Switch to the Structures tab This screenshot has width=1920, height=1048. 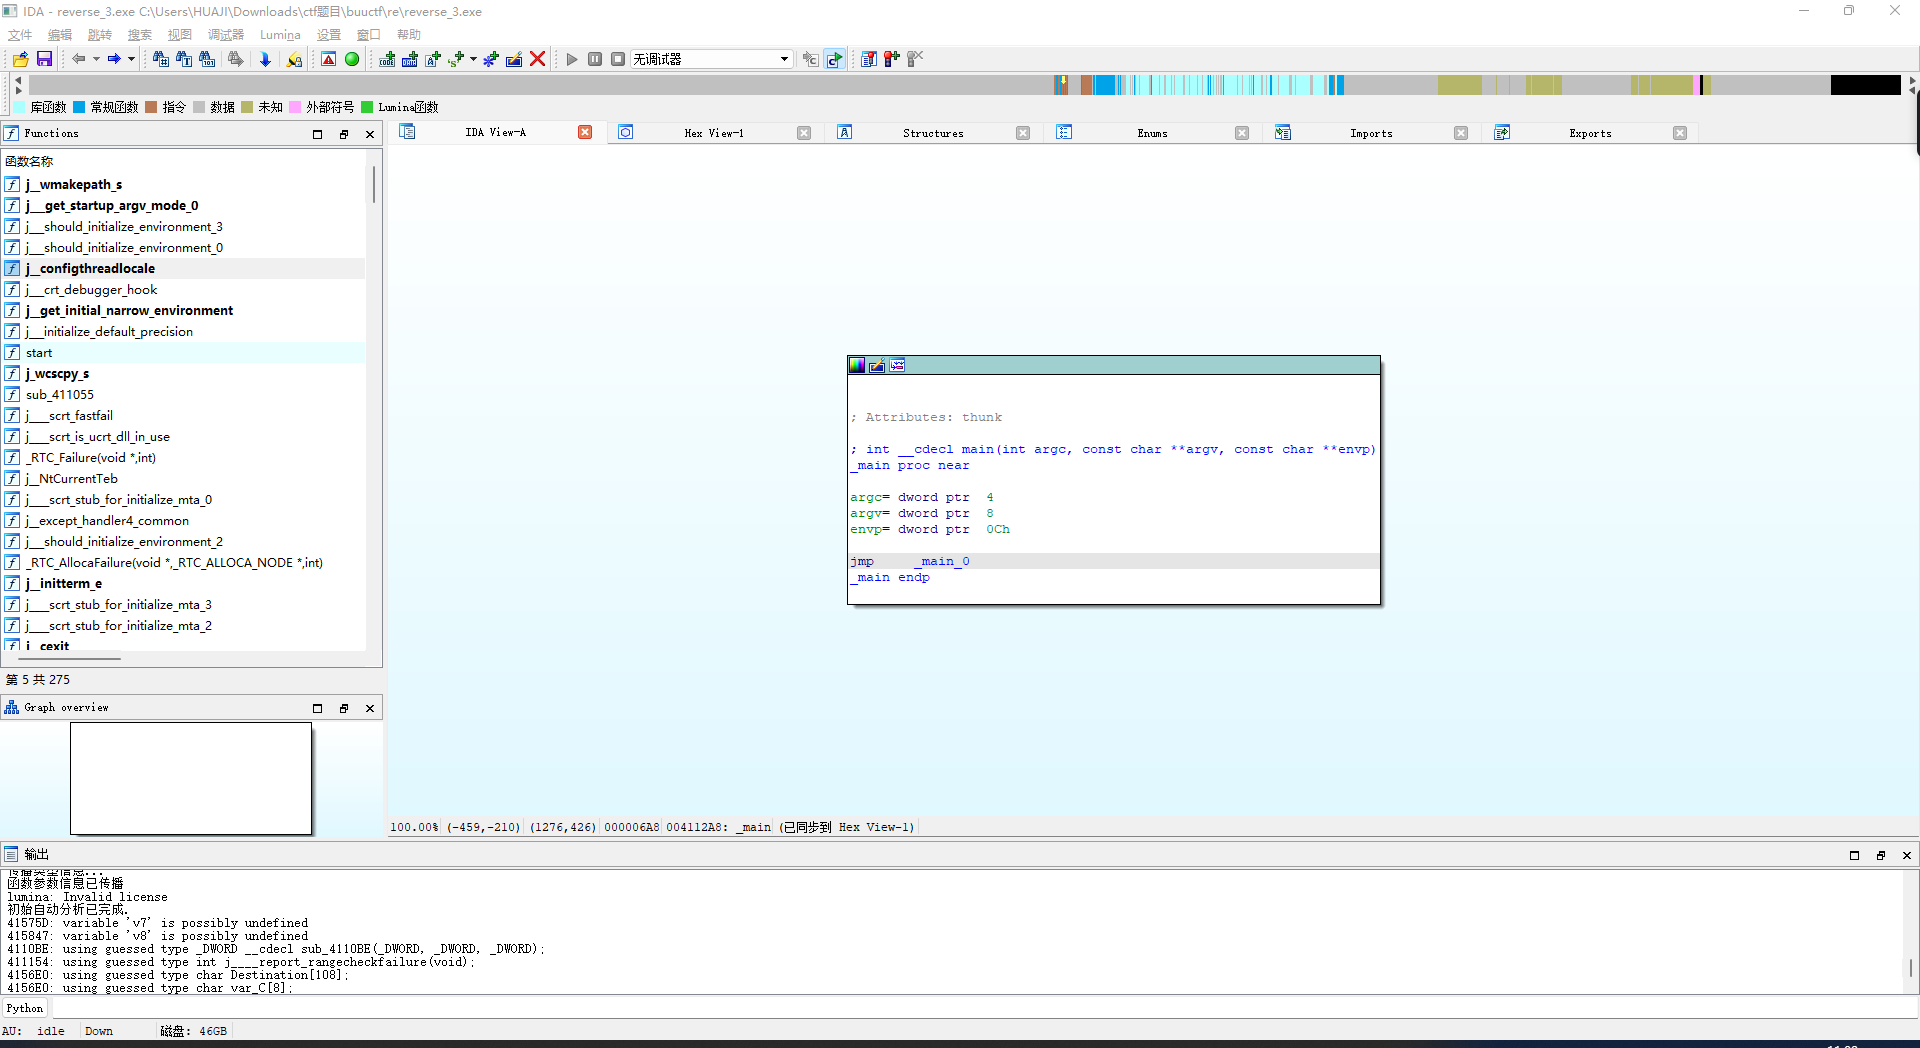933,133
